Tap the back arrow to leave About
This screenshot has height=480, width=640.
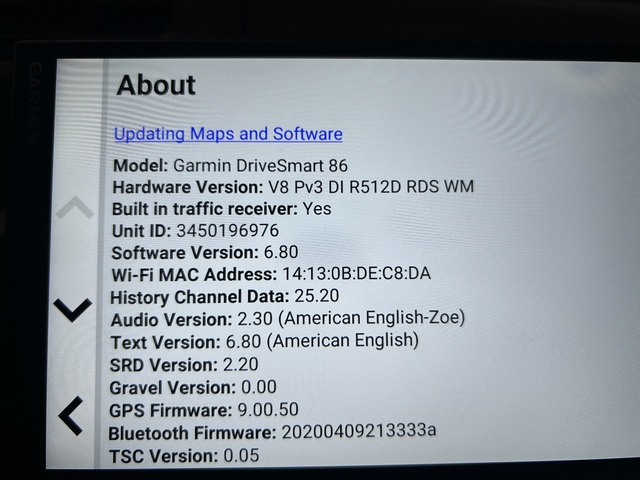point(71,415)
